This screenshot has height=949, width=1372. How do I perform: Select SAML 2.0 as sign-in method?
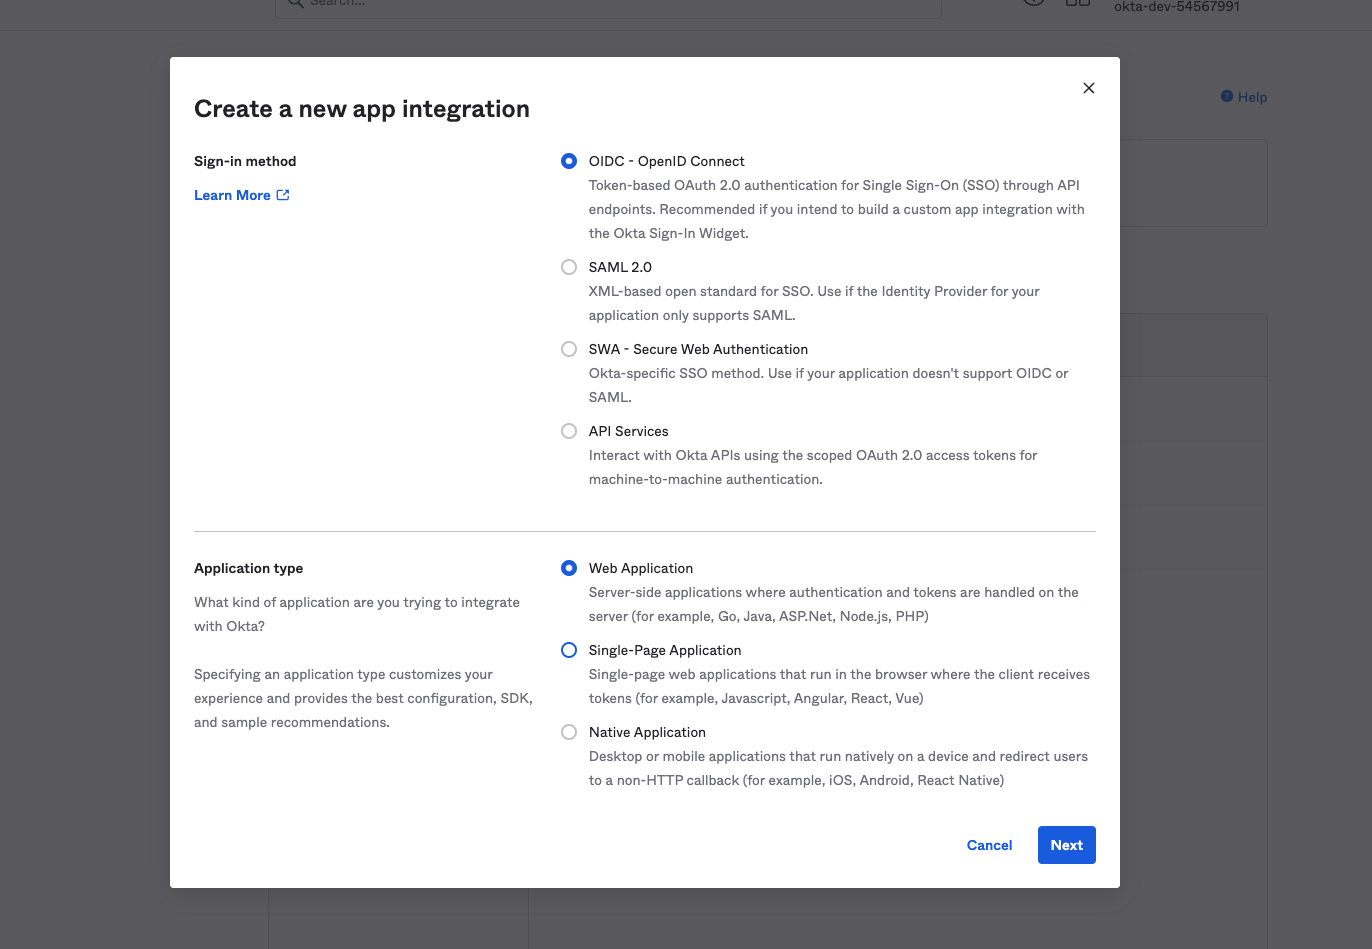click(x=569, y=267)
